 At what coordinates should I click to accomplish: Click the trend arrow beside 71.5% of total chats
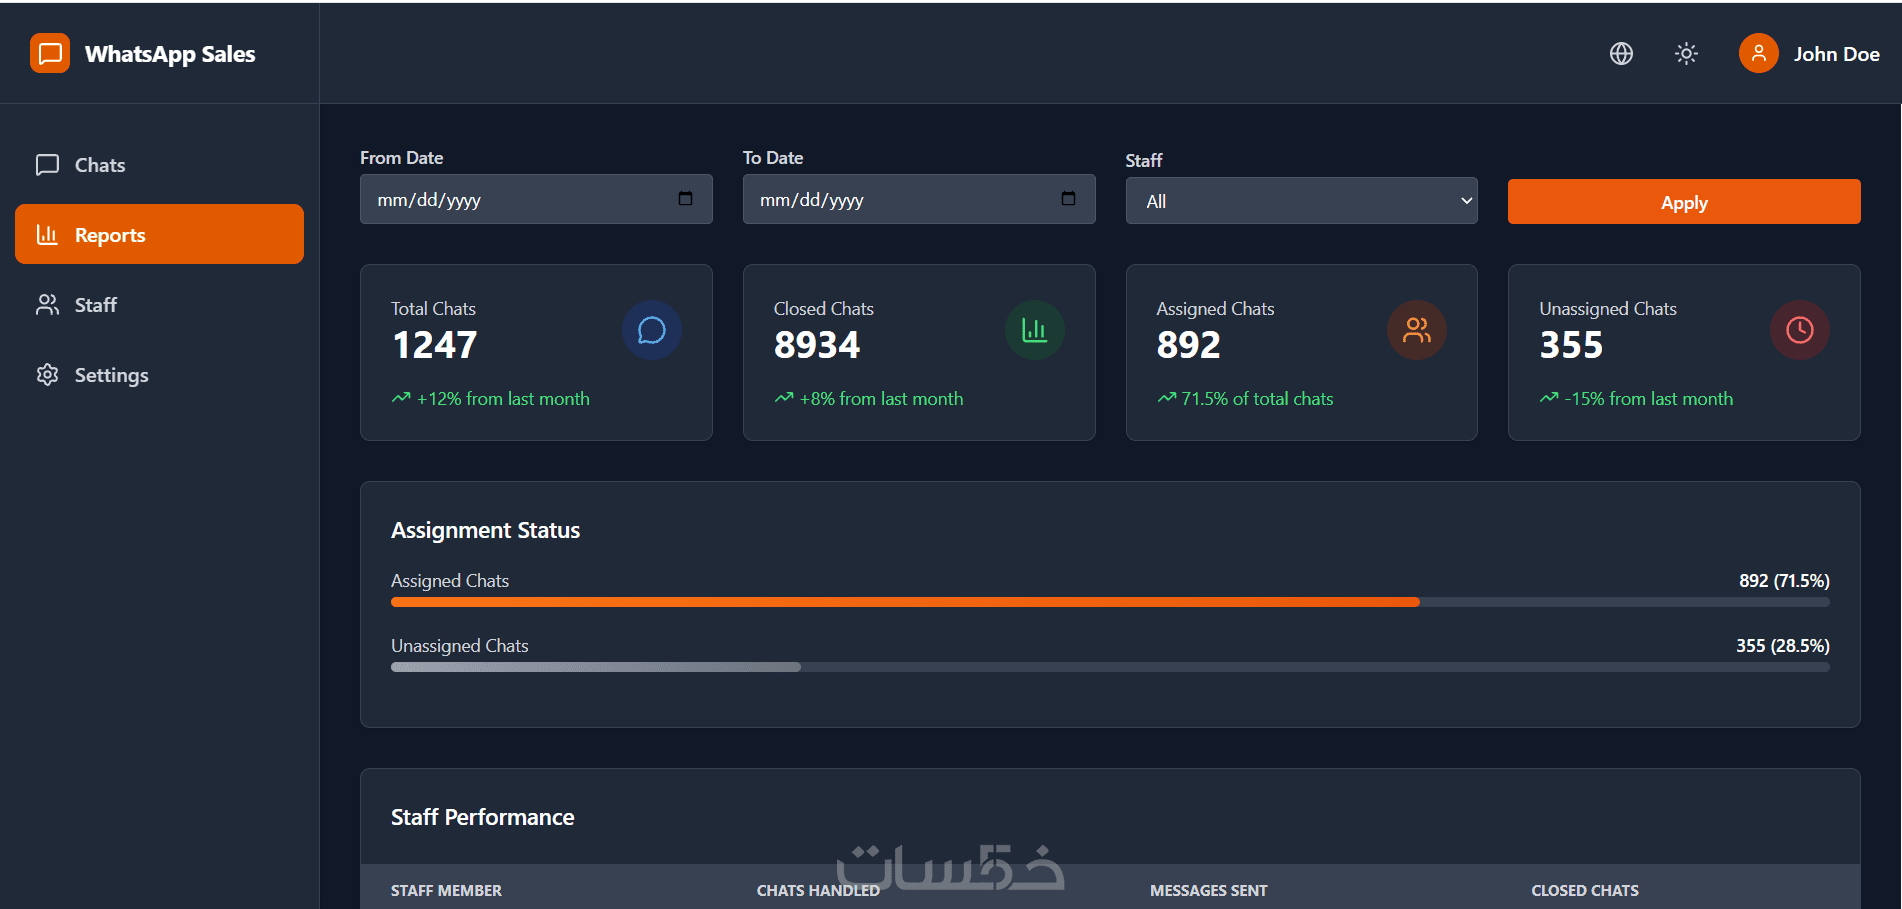[x=1167, y=398]
